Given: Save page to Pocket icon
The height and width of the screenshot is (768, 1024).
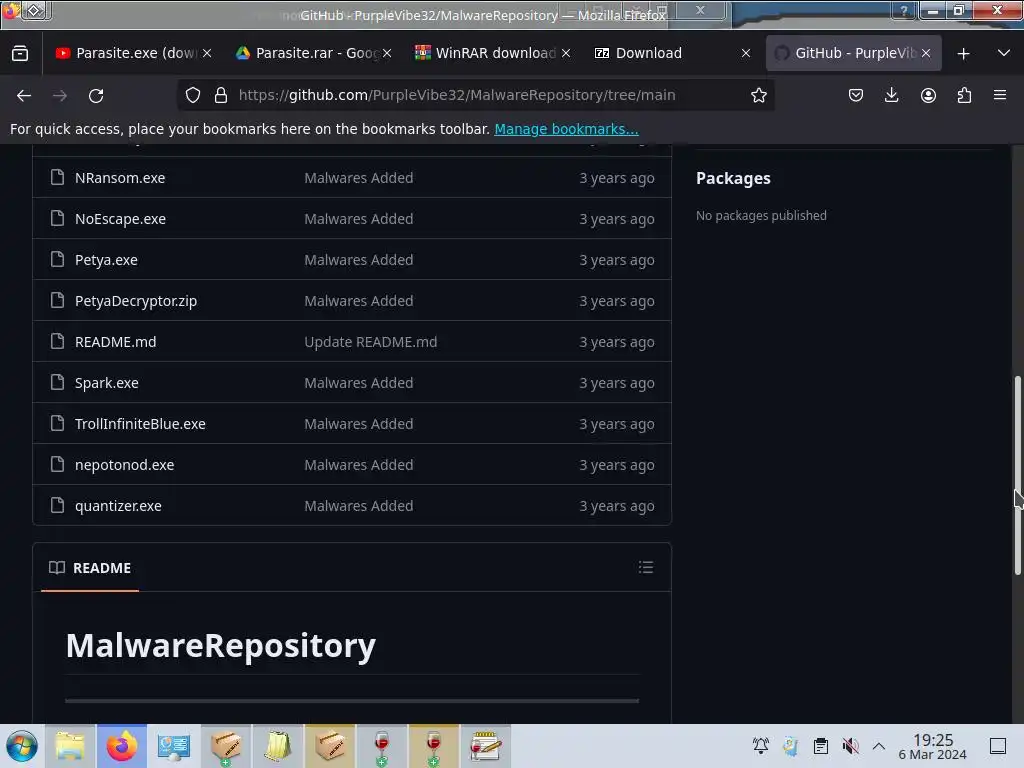Looking at the screenshot, I should 856,95.
